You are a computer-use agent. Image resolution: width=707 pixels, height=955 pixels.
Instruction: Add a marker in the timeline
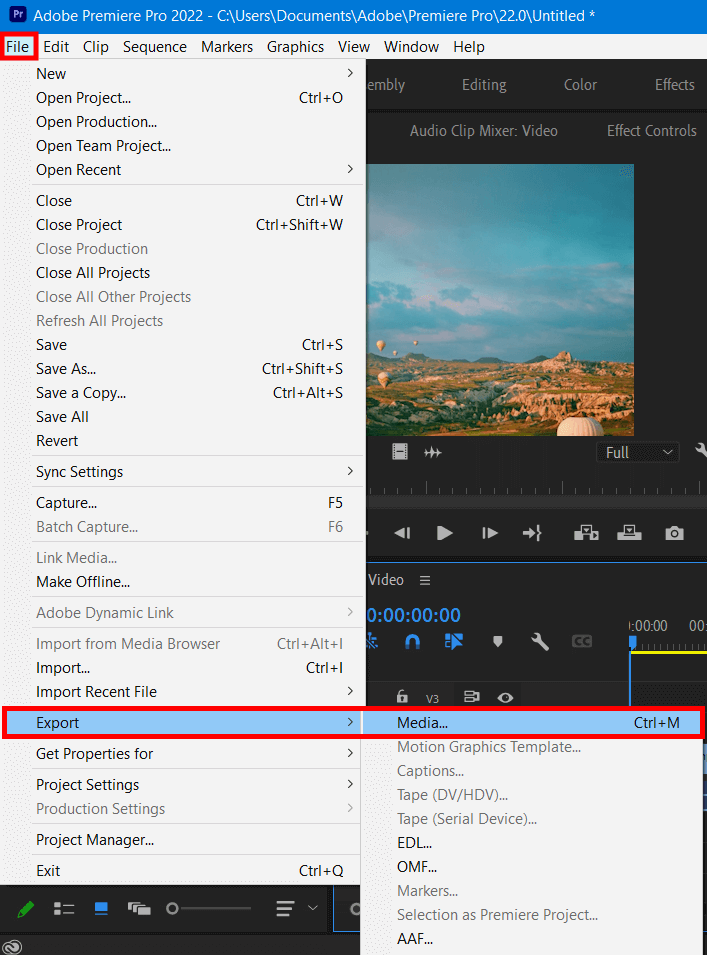pyautogui.click(x=498, y=641)
